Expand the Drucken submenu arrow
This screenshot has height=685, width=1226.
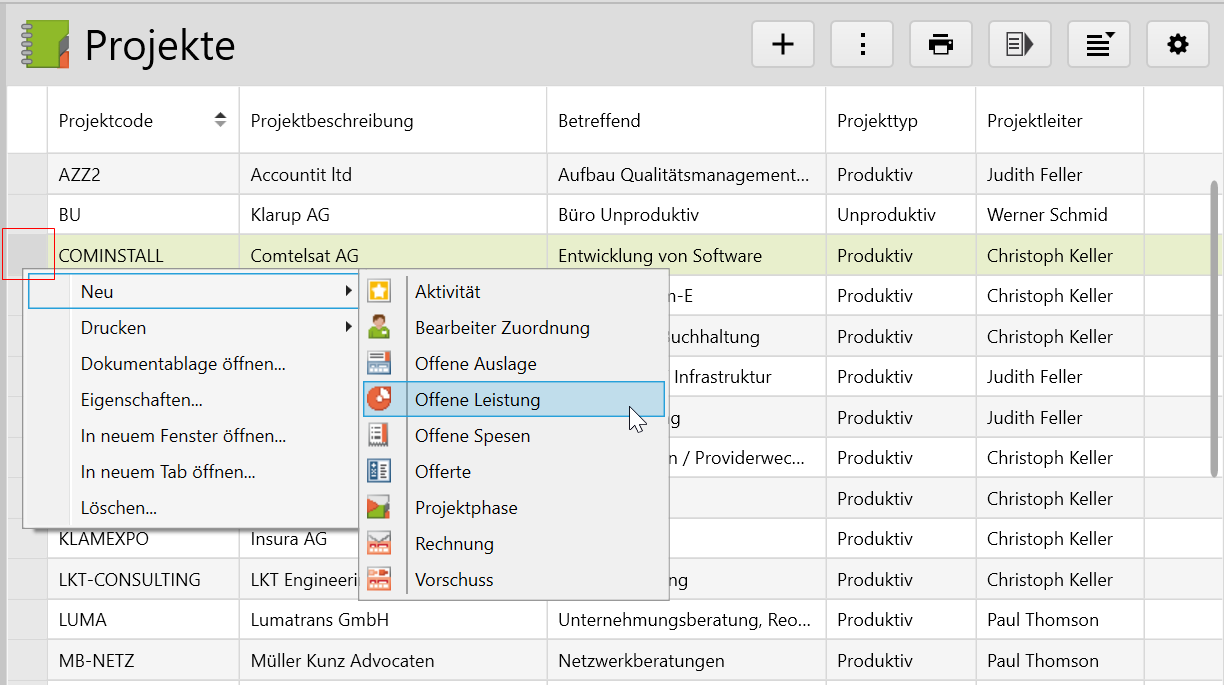click(348, 327)
